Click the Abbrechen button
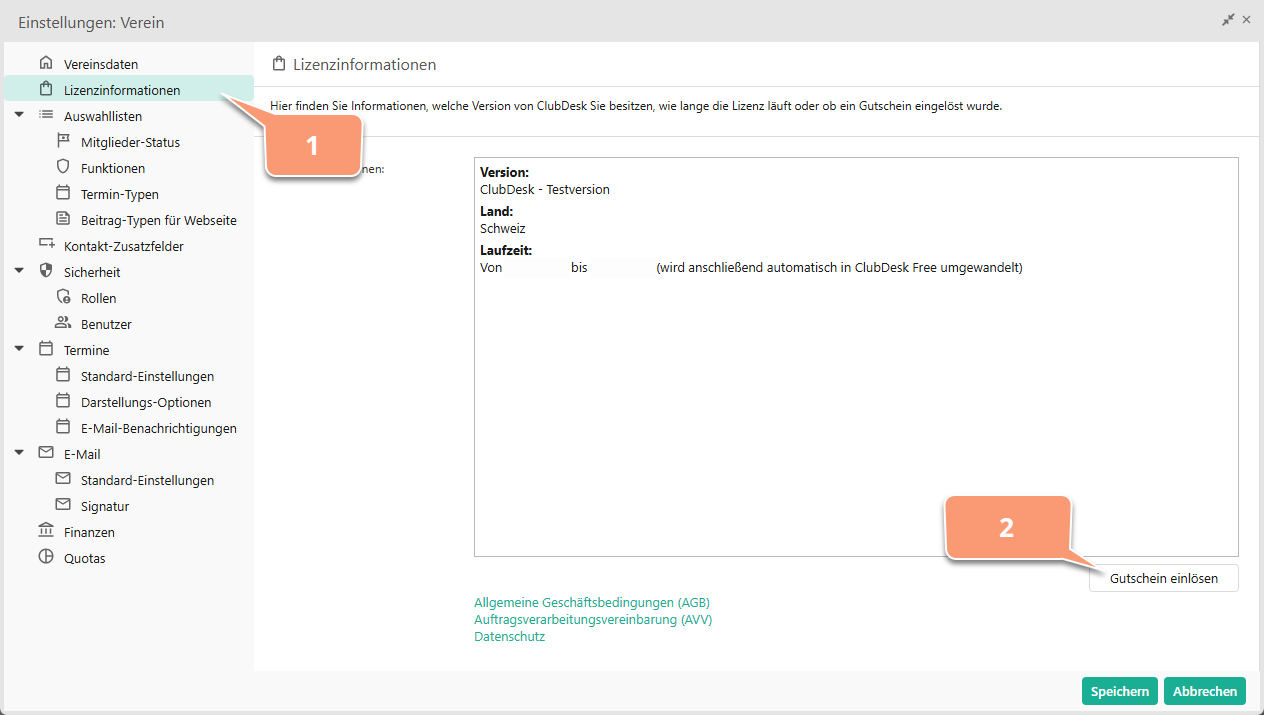Viewport: 1264px width, 715px height. click(1205, 691)
